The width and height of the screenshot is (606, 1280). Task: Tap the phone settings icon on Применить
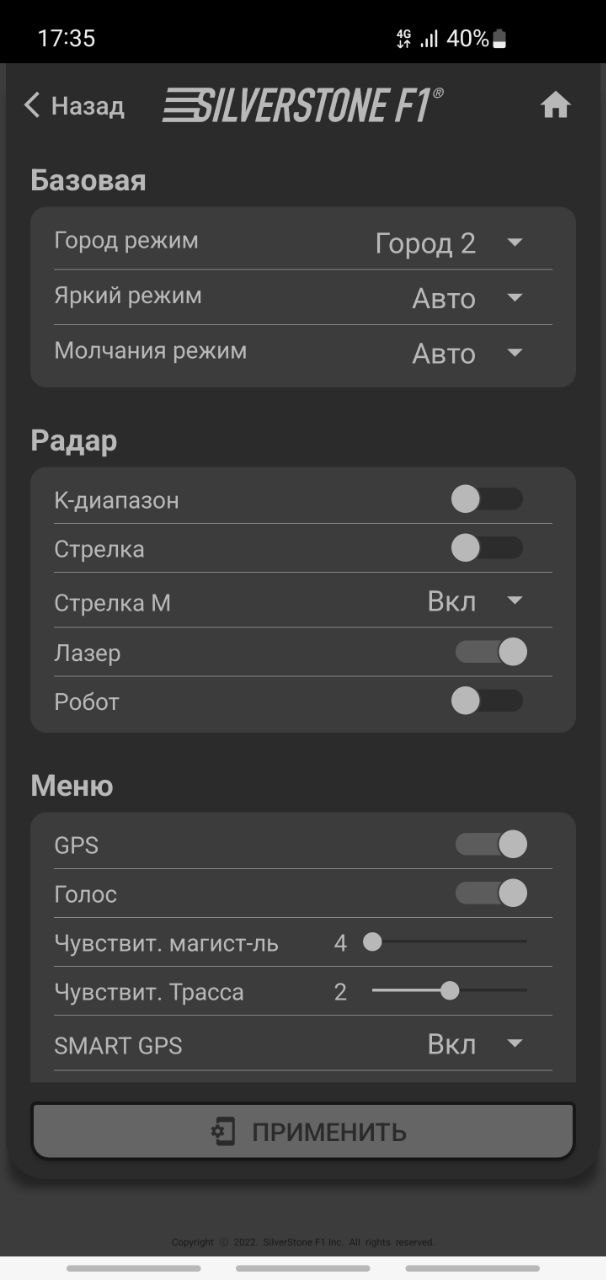(223, 1132)
